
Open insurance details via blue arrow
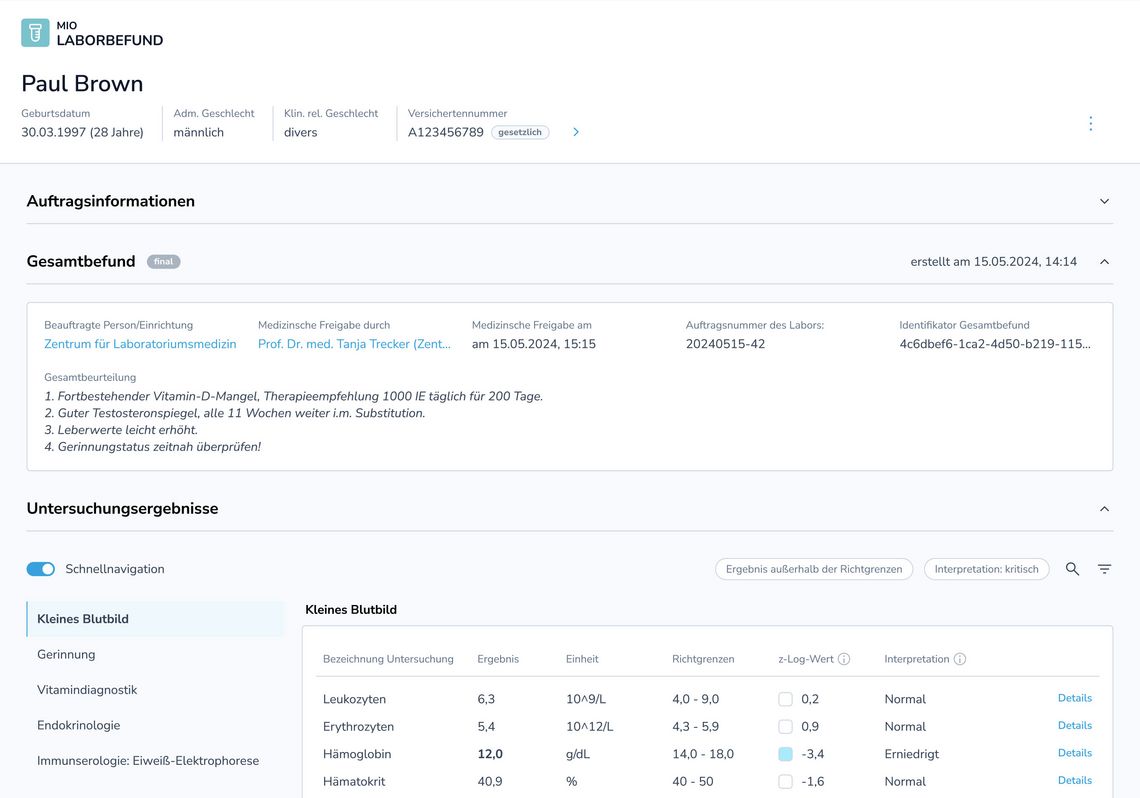pyautogui.click(x=576, y=132)
